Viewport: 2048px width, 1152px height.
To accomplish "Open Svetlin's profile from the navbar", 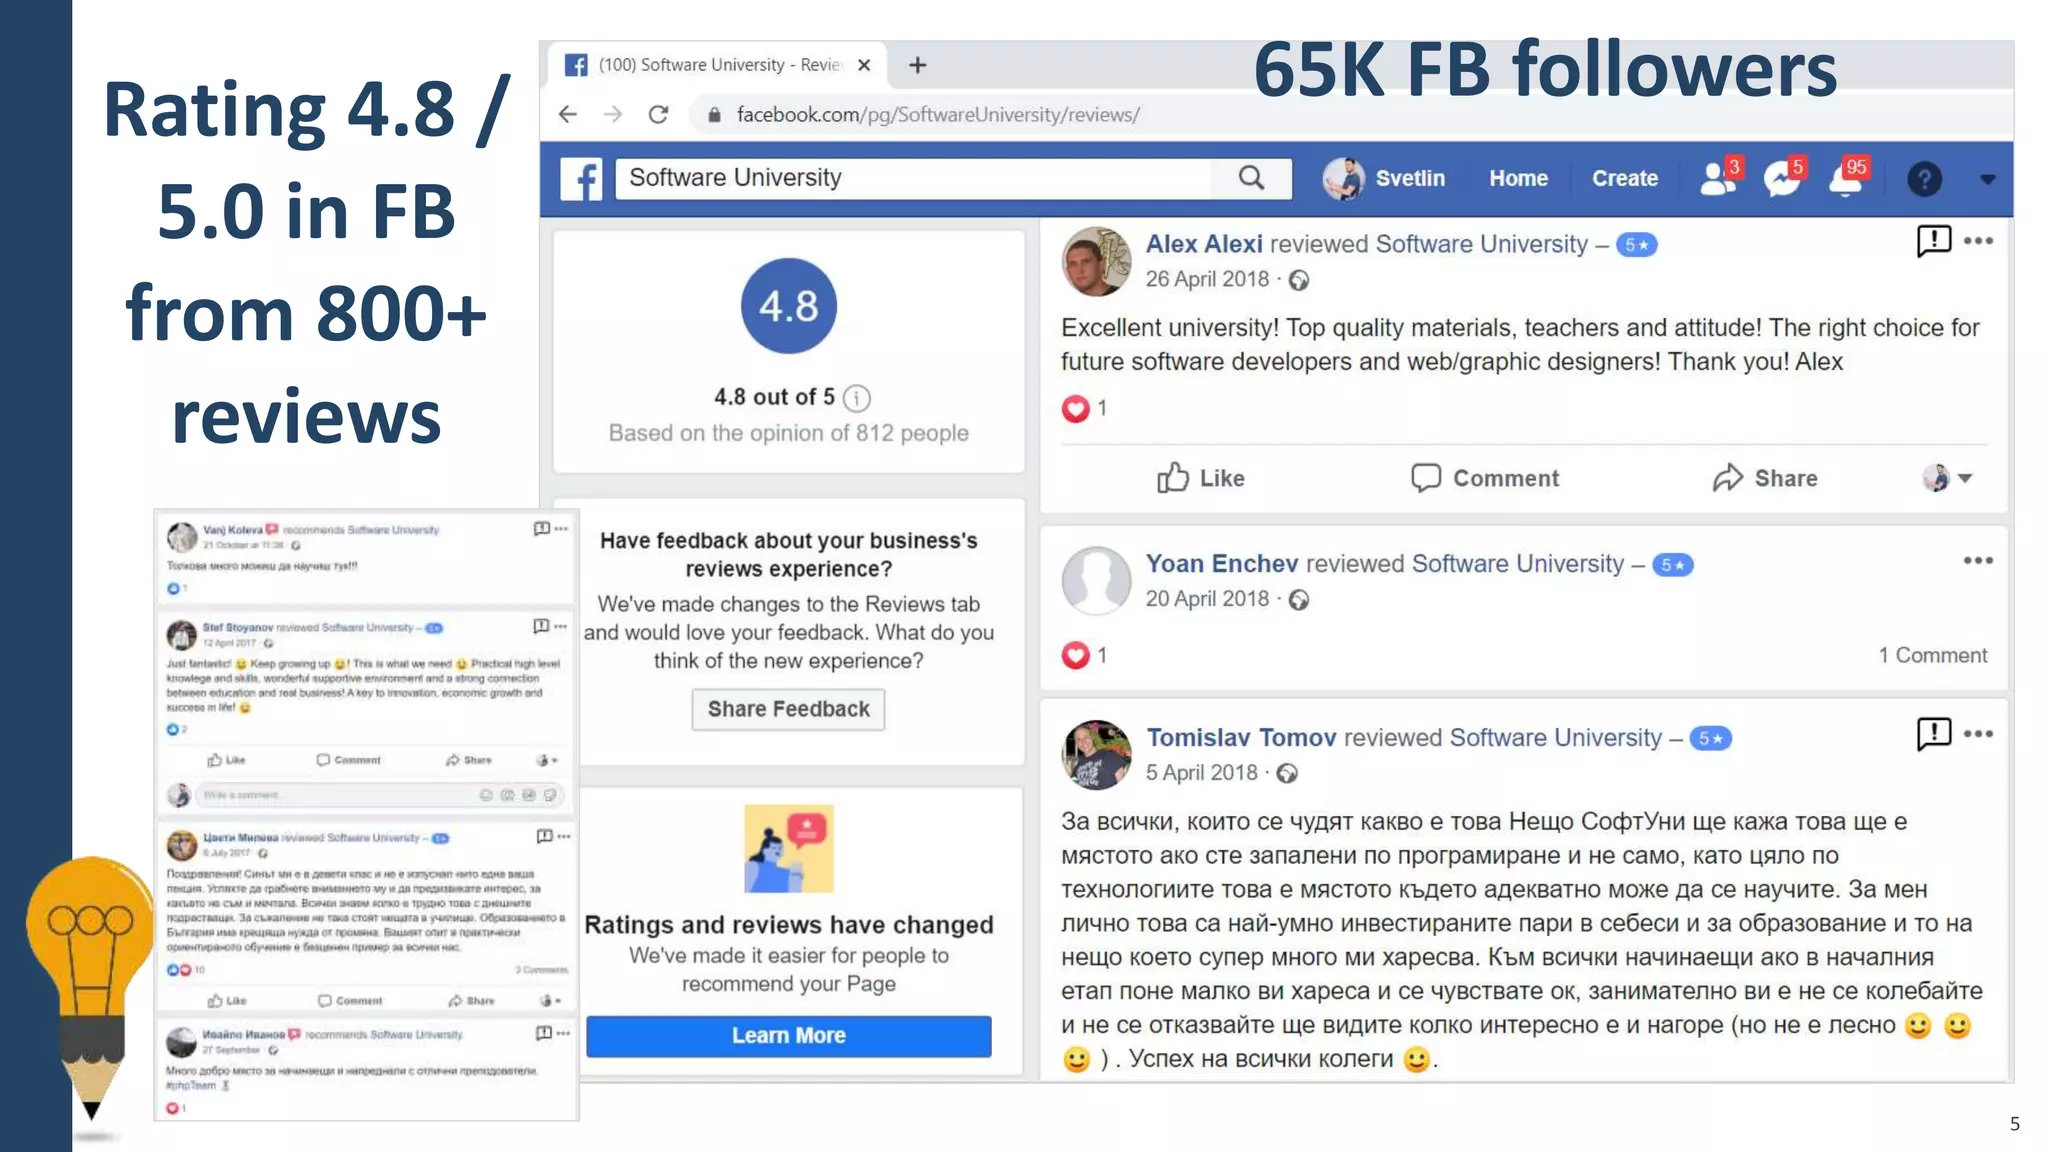I will (x=1384, y=179).
